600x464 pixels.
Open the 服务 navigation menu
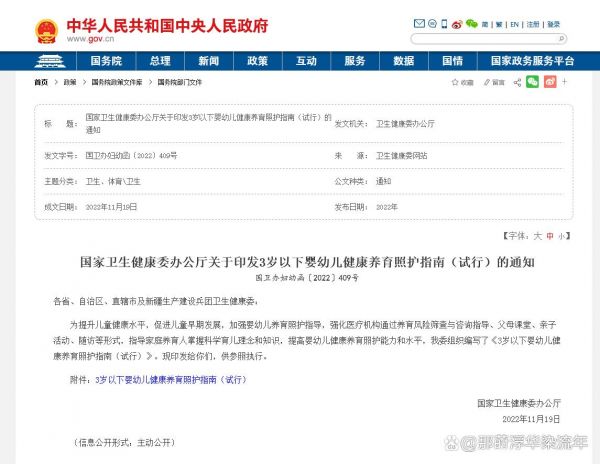[x=354, y=60]
